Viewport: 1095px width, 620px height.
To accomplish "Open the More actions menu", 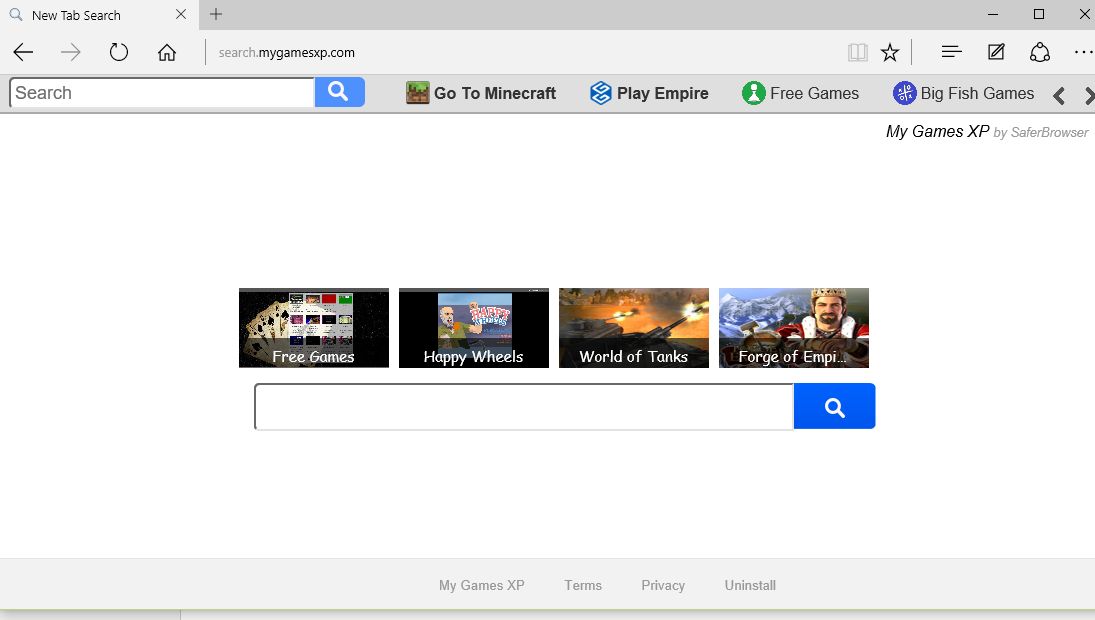I will tap(1083, 52).
